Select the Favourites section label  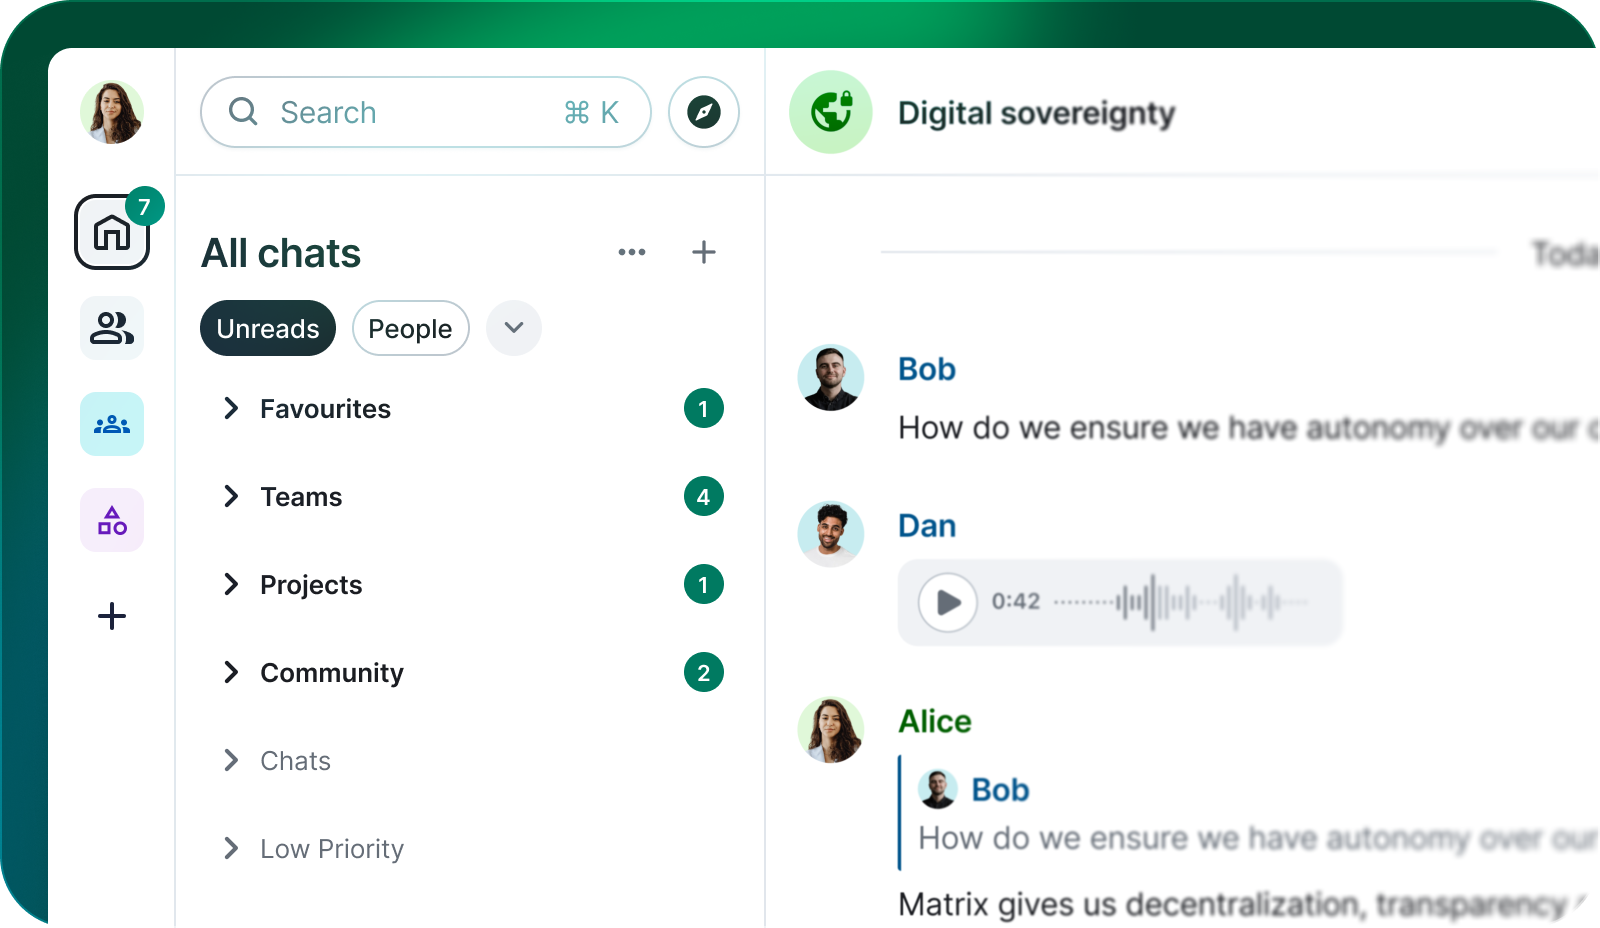[325, 409]
